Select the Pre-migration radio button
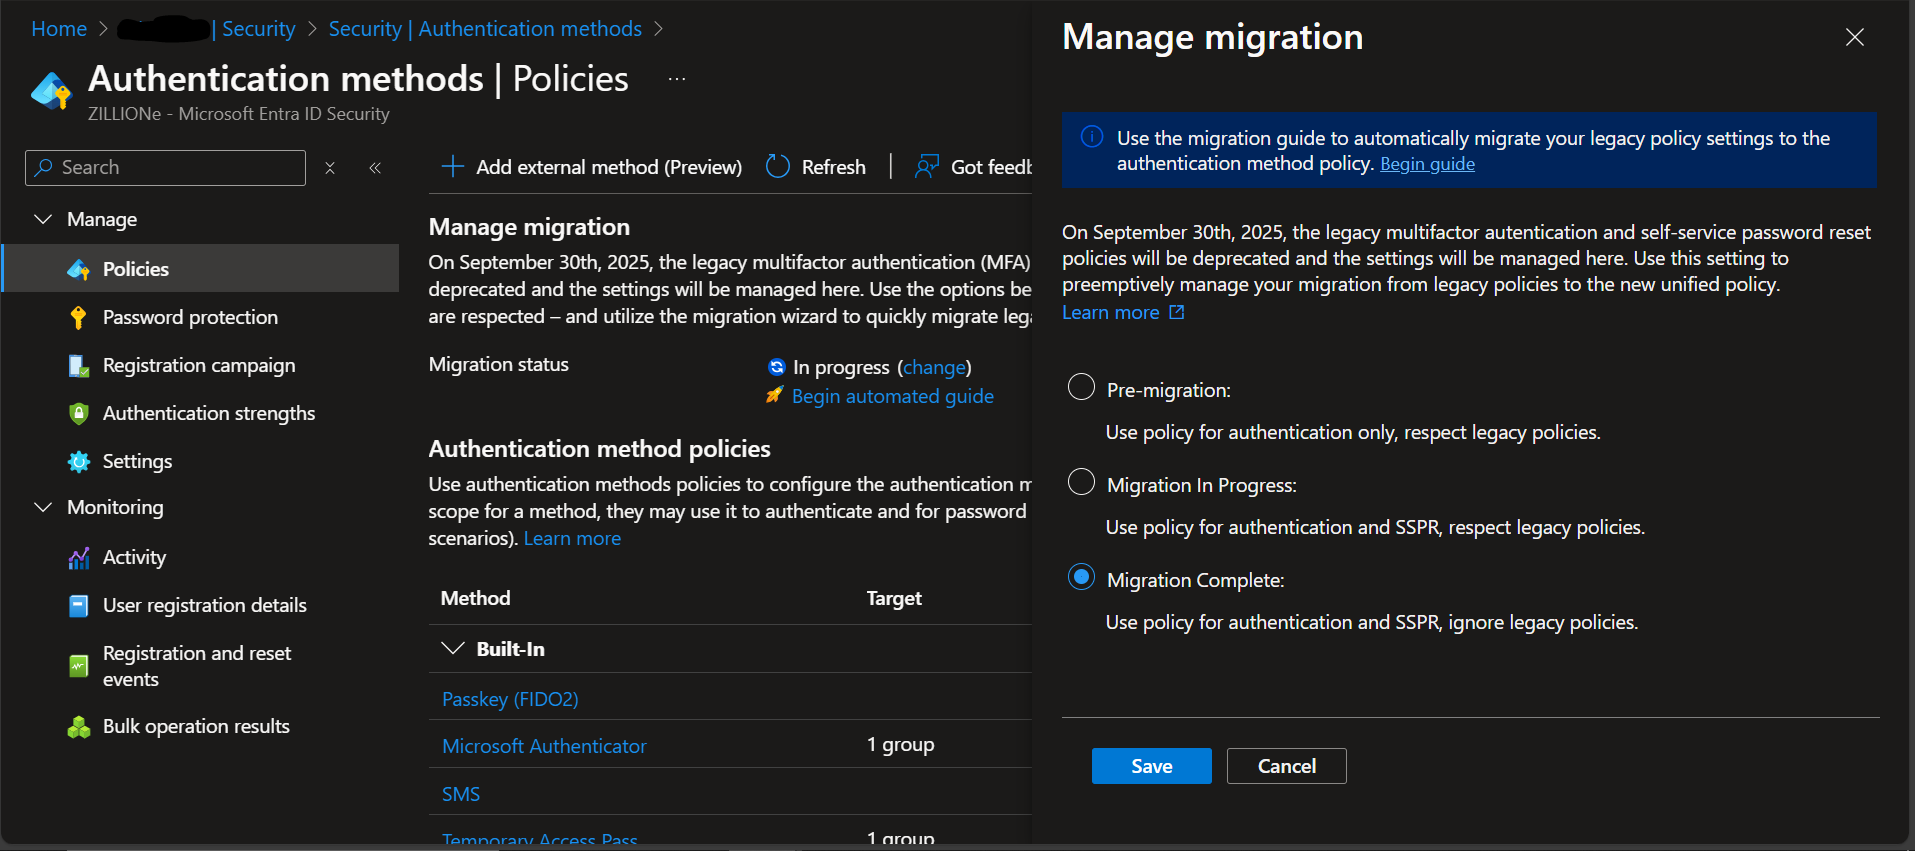Screen dimensions: 1915x851 pos(1081,387)
